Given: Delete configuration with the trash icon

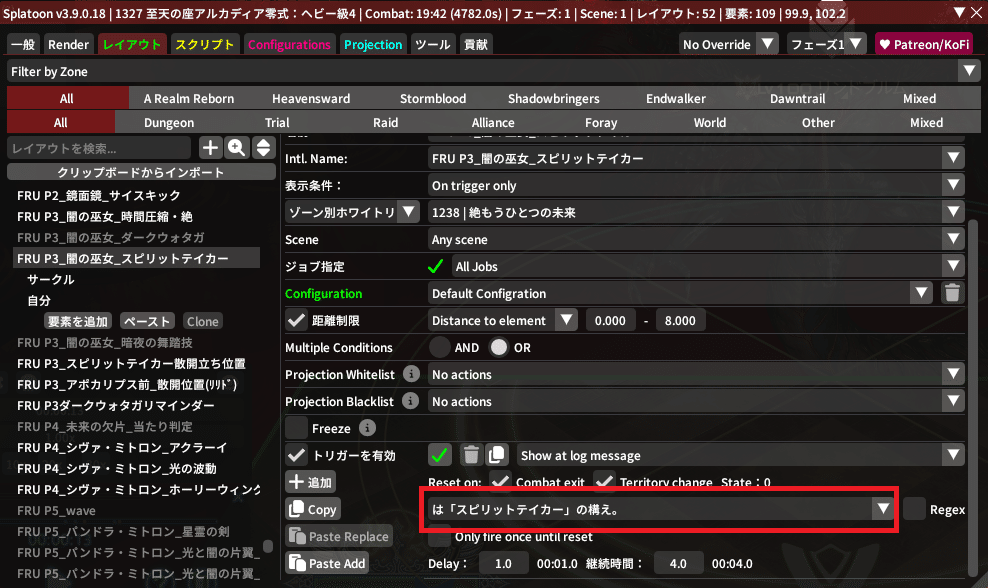Looking at the screenshot, I should tap(952, 294).
